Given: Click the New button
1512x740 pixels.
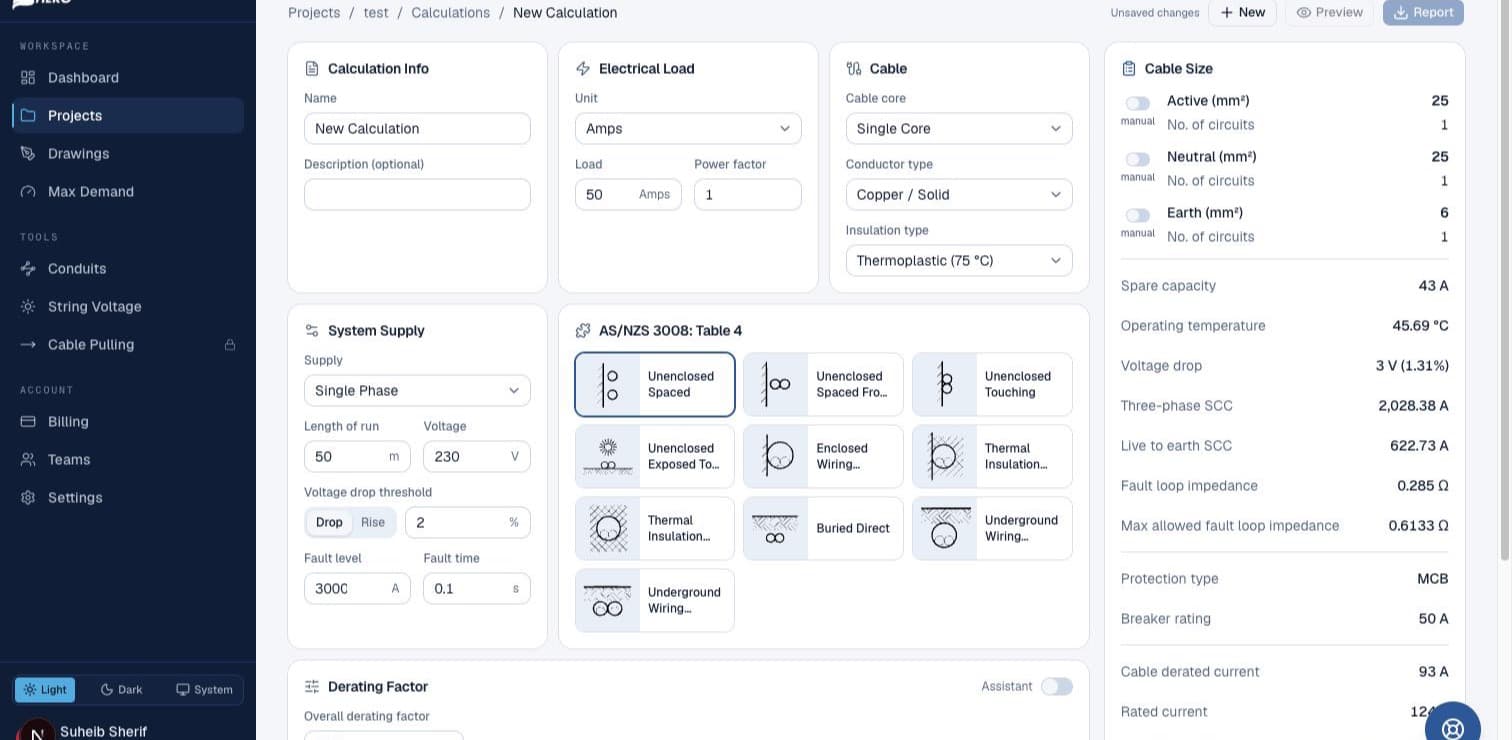Looking at the screenshot, I should [1242, 12].
